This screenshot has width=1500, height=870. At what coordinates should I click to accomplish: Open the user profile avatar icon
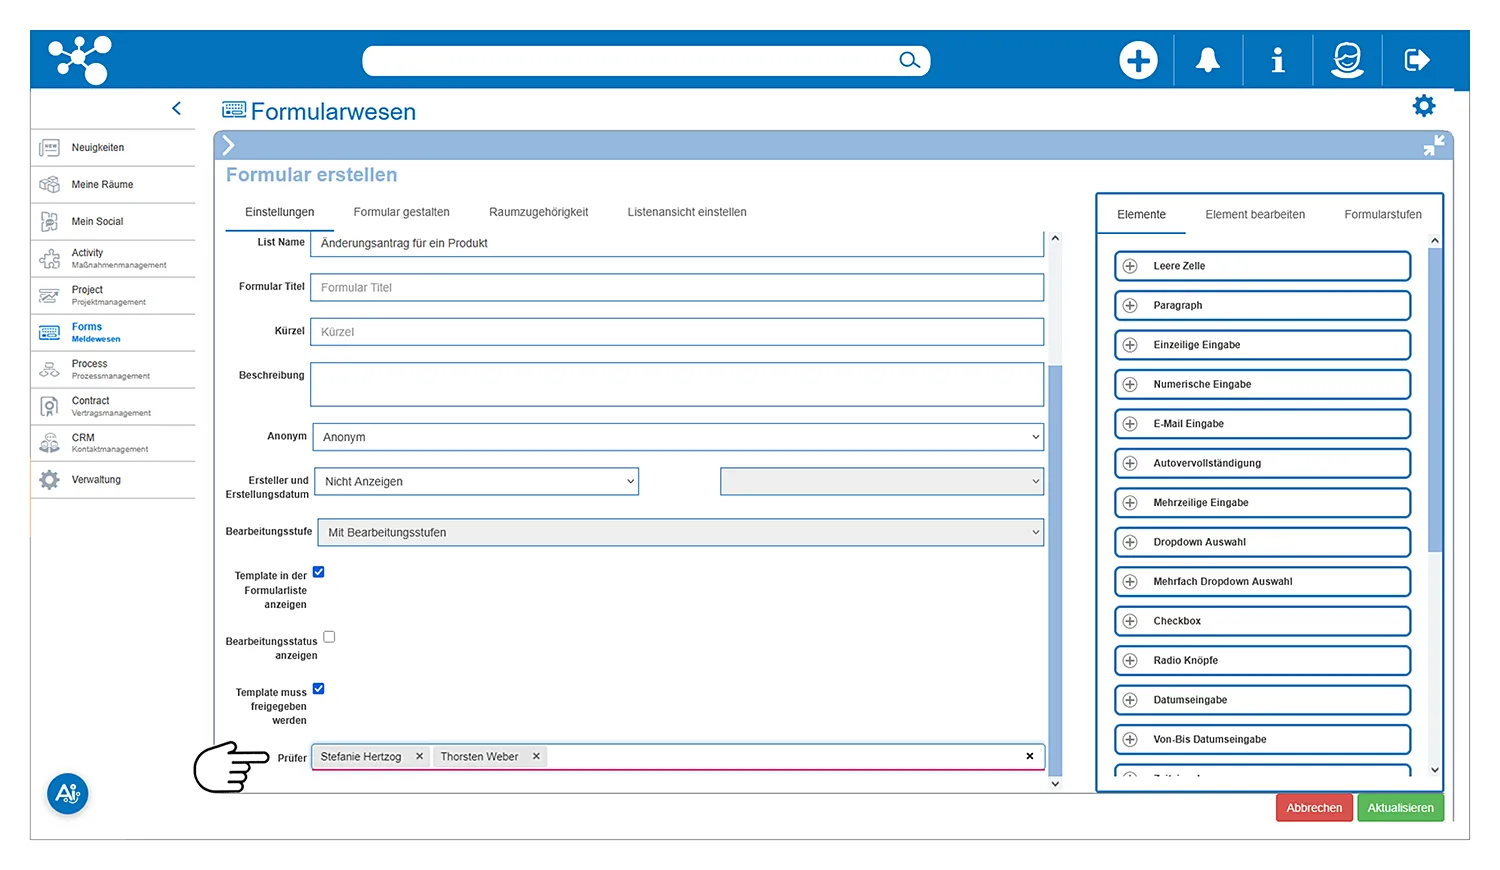(1347, 61)
